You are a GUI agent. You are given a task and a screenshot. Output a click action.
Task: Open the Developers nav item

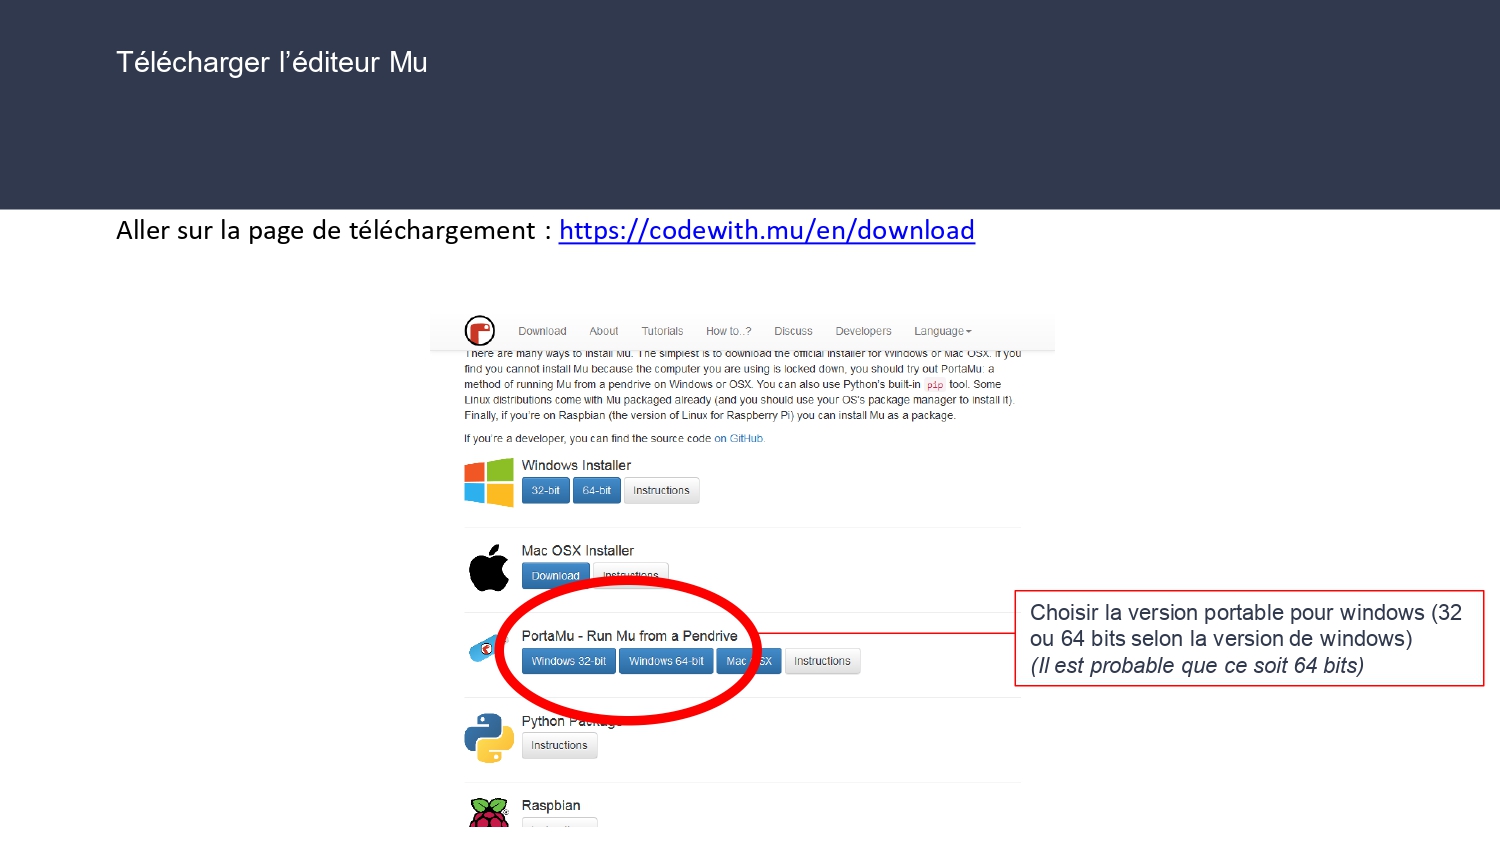point(863,331)
